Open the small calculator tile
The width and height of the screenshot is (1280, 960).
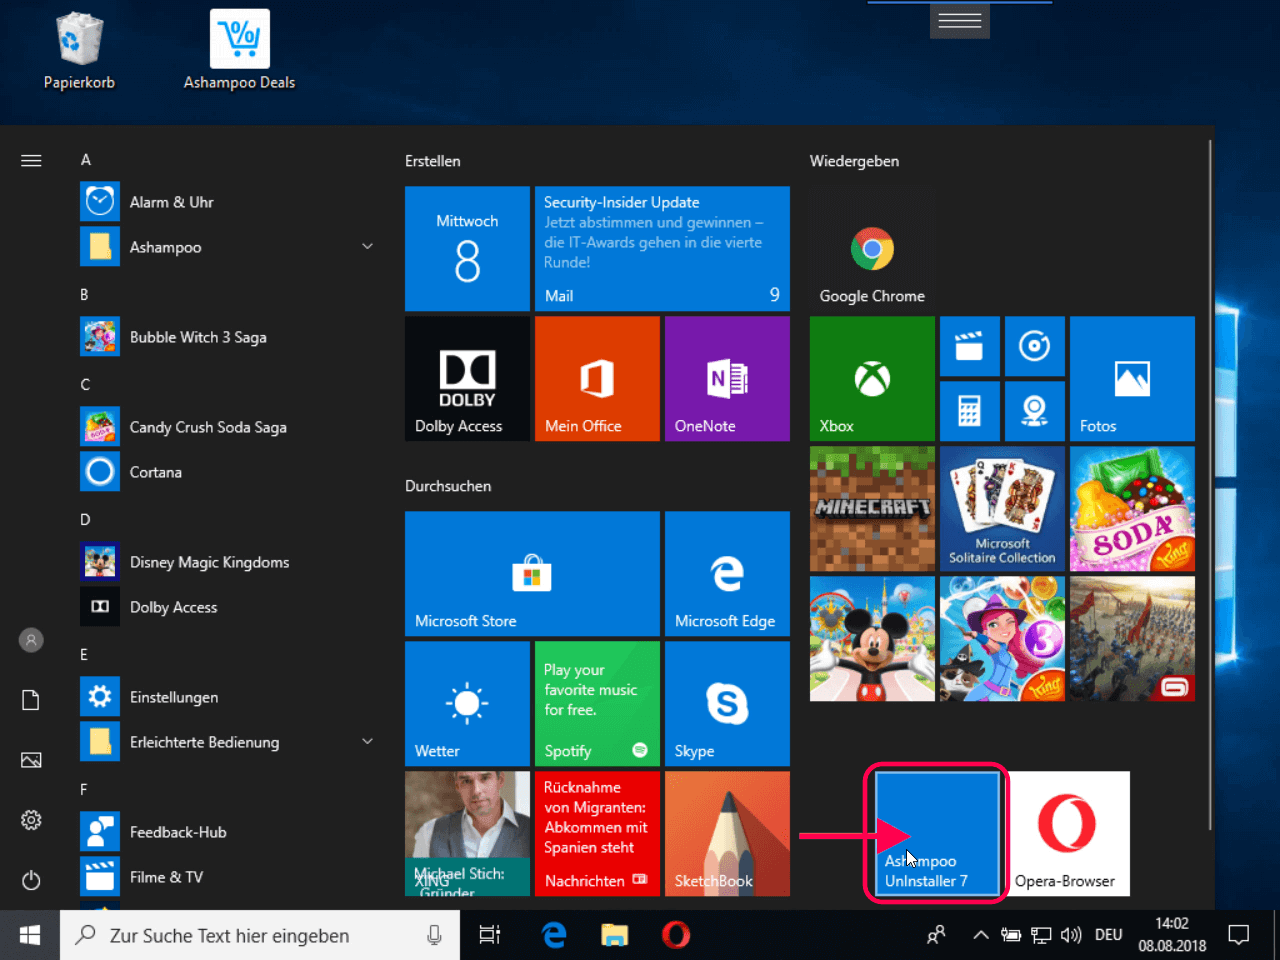(969, 411)
